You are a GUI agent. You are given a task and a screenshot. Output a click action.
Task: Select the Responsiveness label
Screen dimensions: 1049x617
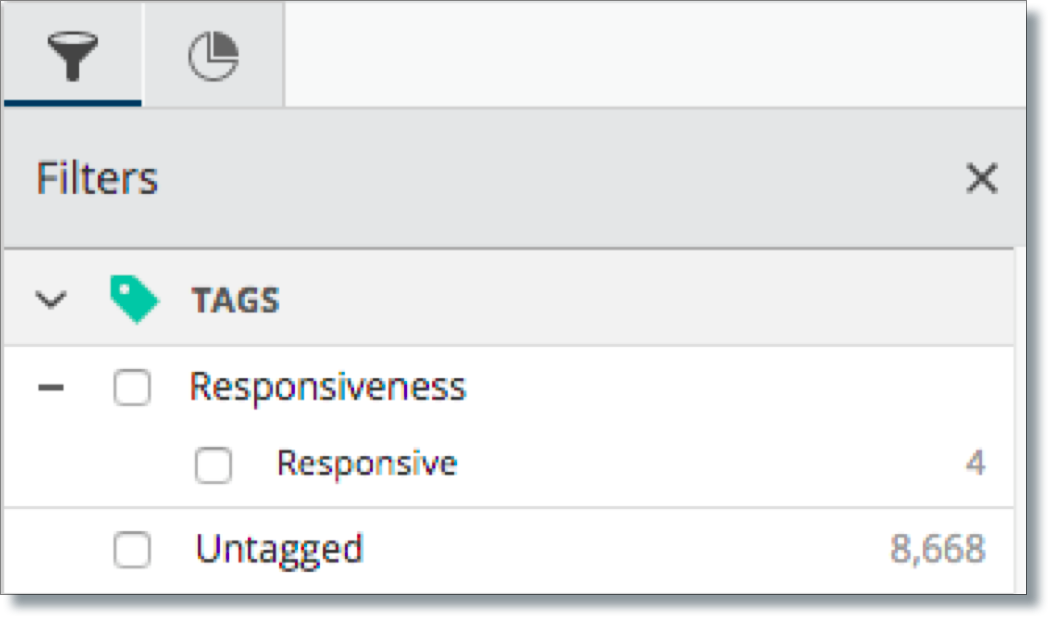click(327, 387)
